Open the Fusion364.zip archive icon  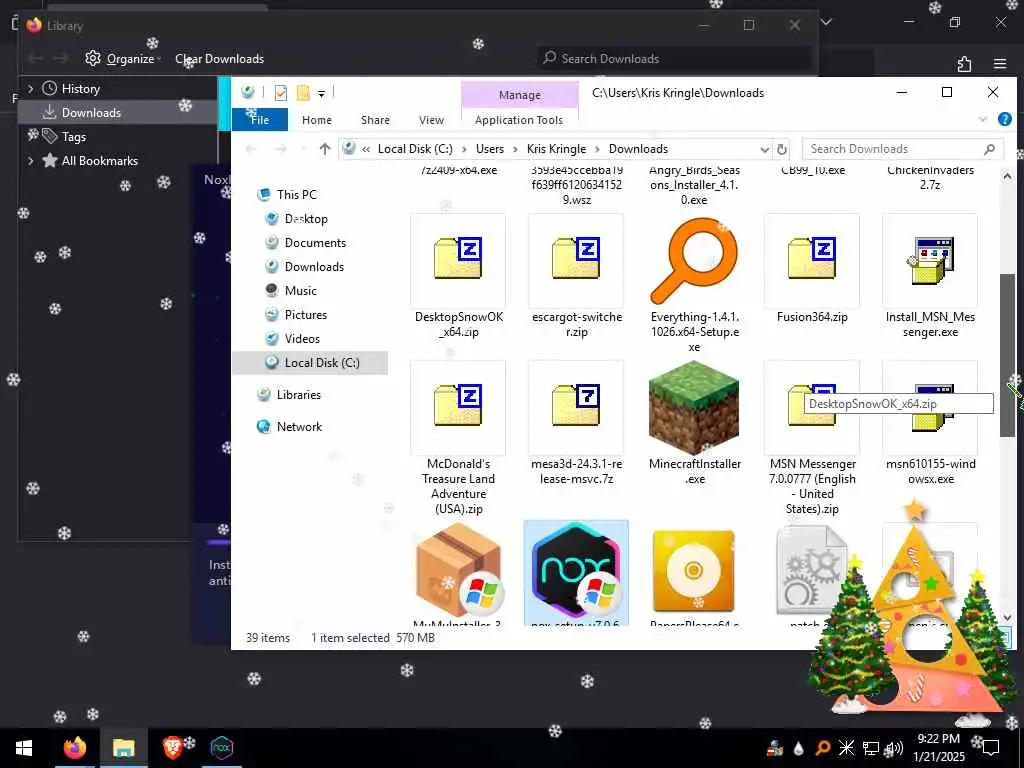(812, 259)
